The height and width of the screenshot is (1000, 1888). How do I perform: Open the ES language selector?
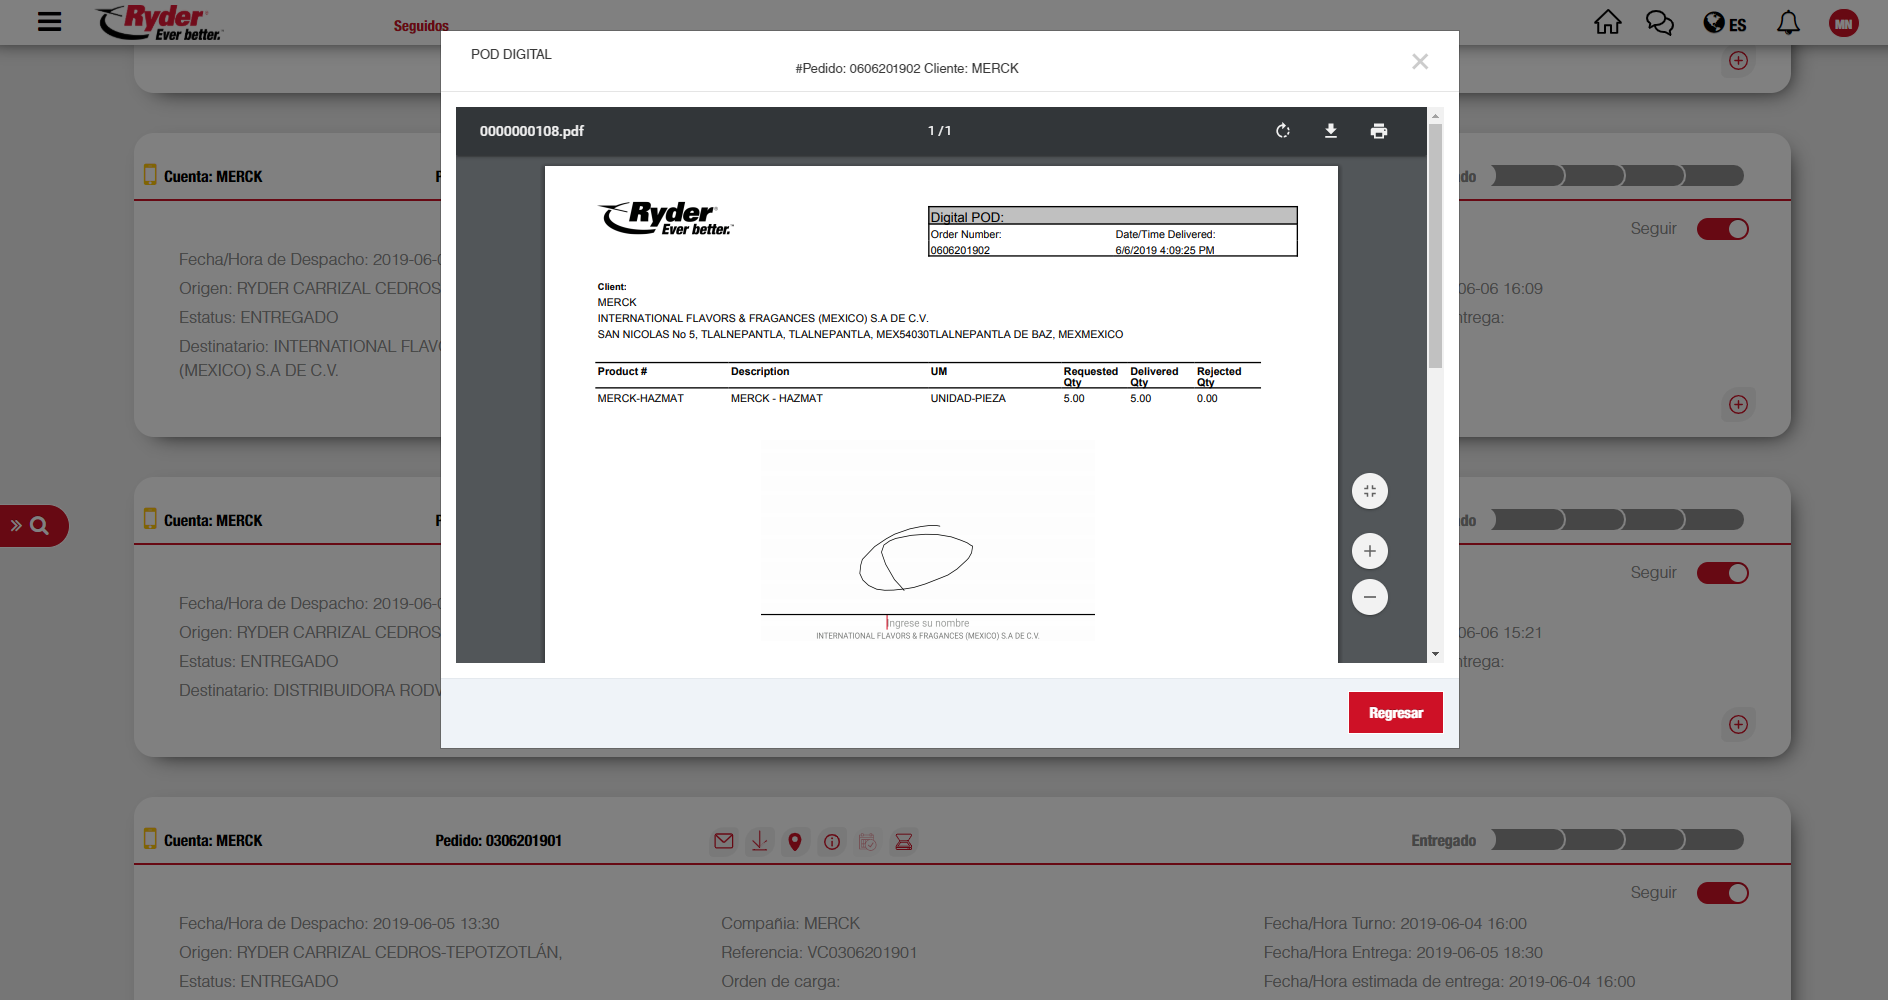1725,23
